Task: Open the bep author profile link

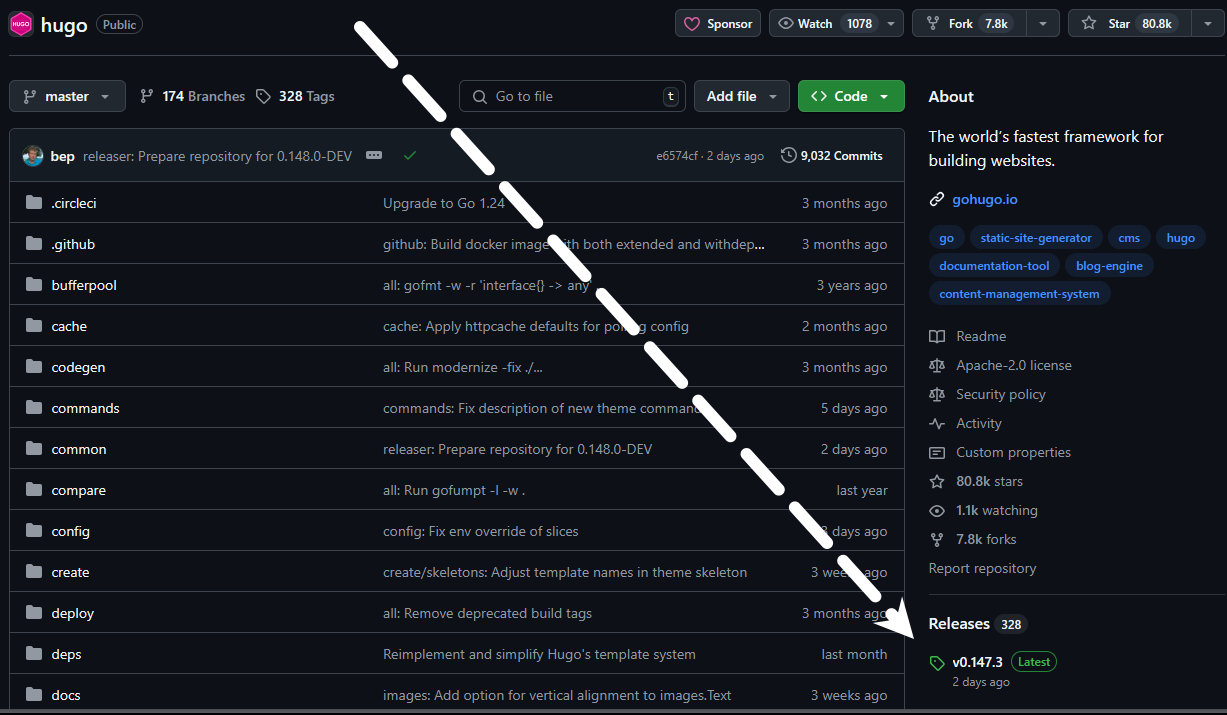Action: tap(62, 156)
